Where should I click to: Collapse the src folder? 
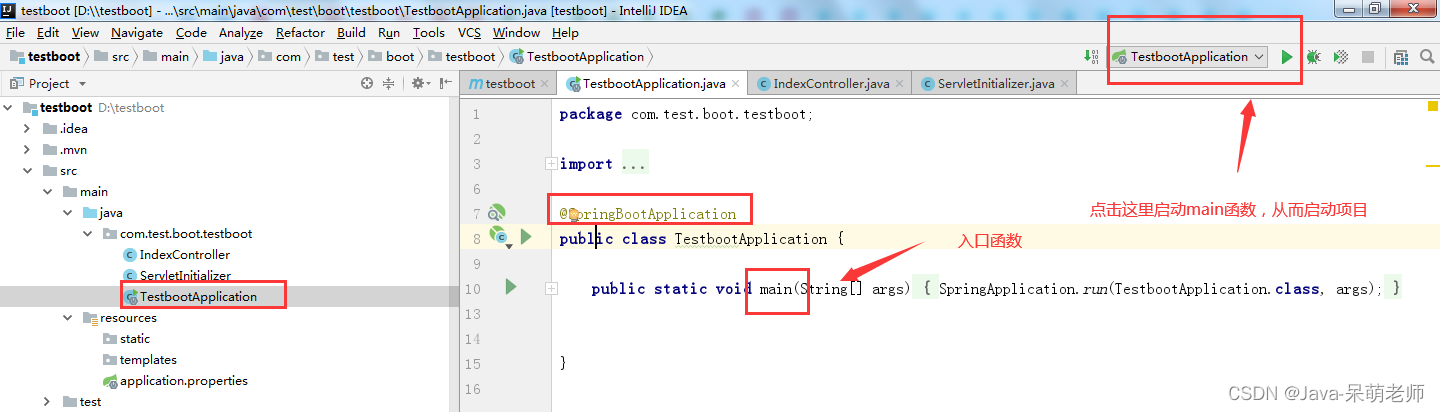pyautogui.click(x=28, y=170)
